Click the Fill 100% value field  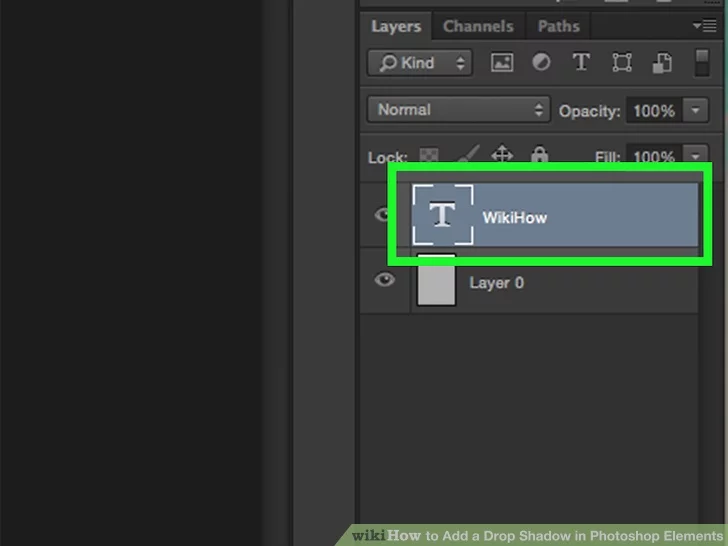[654, 153]
